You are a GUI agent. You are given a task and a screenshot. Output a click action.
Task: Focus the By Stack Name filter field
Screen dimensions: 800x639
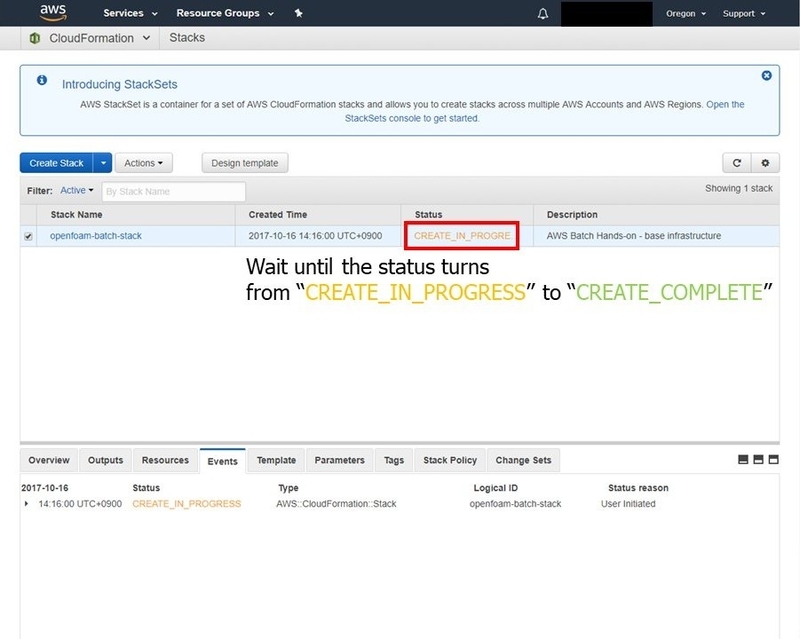(x=173, y=191)
